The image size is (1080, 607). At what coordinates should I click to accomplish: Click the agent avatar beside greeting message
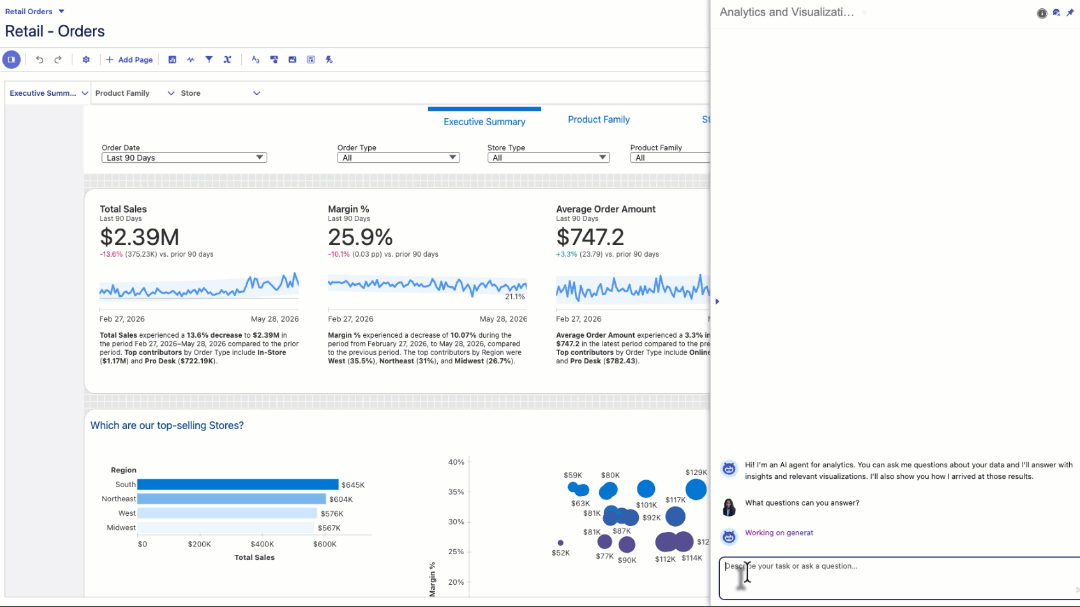pos(729,469)
